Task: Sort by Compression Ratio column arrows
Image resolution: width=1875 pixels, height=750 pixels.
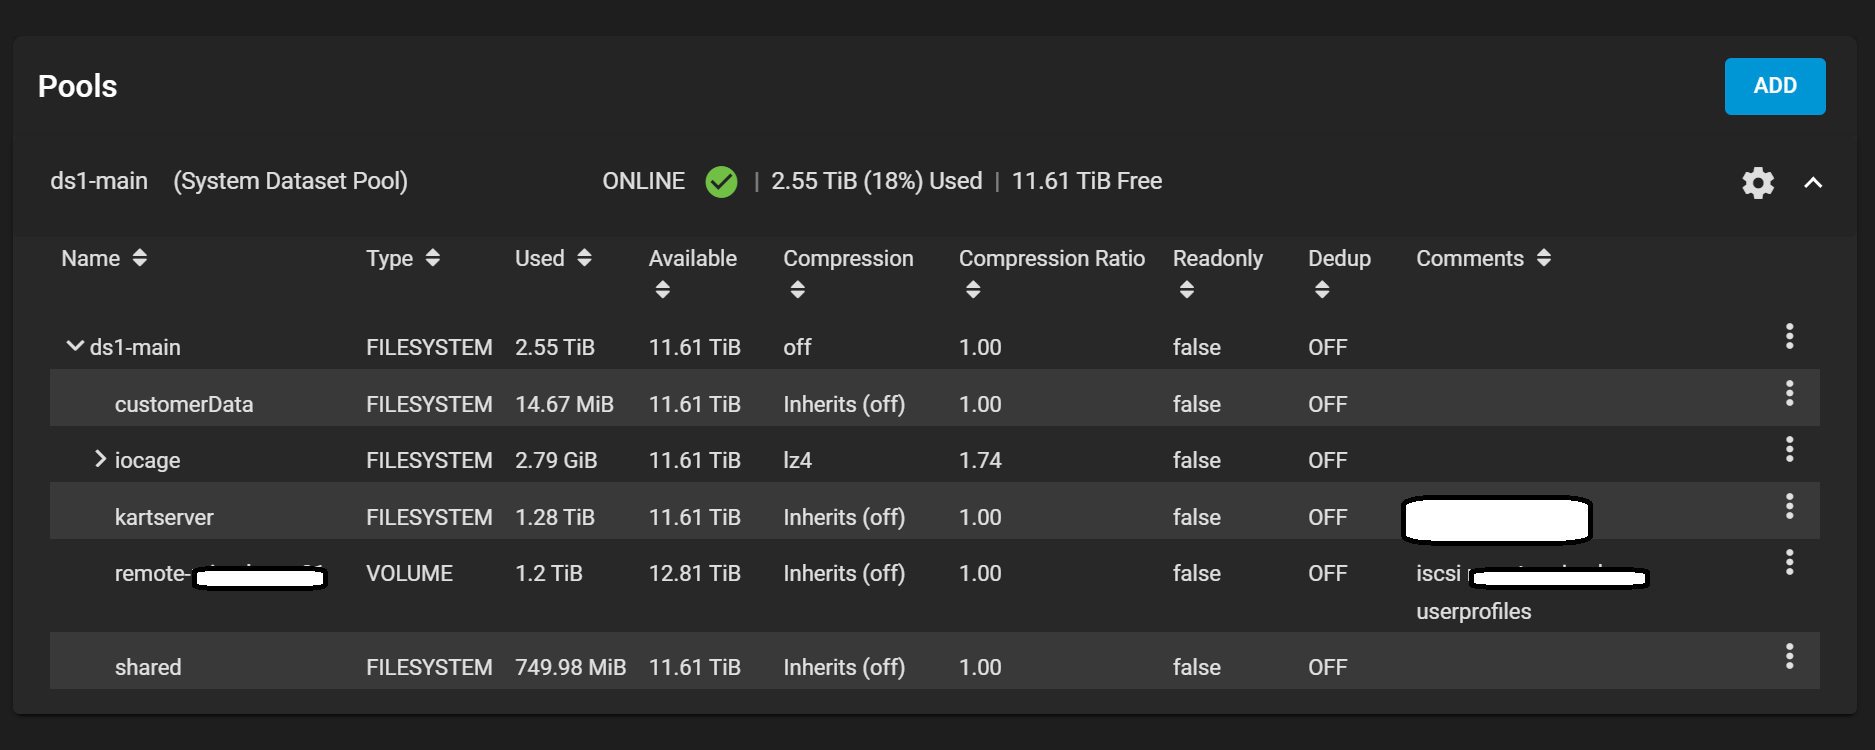Action: 973,290
